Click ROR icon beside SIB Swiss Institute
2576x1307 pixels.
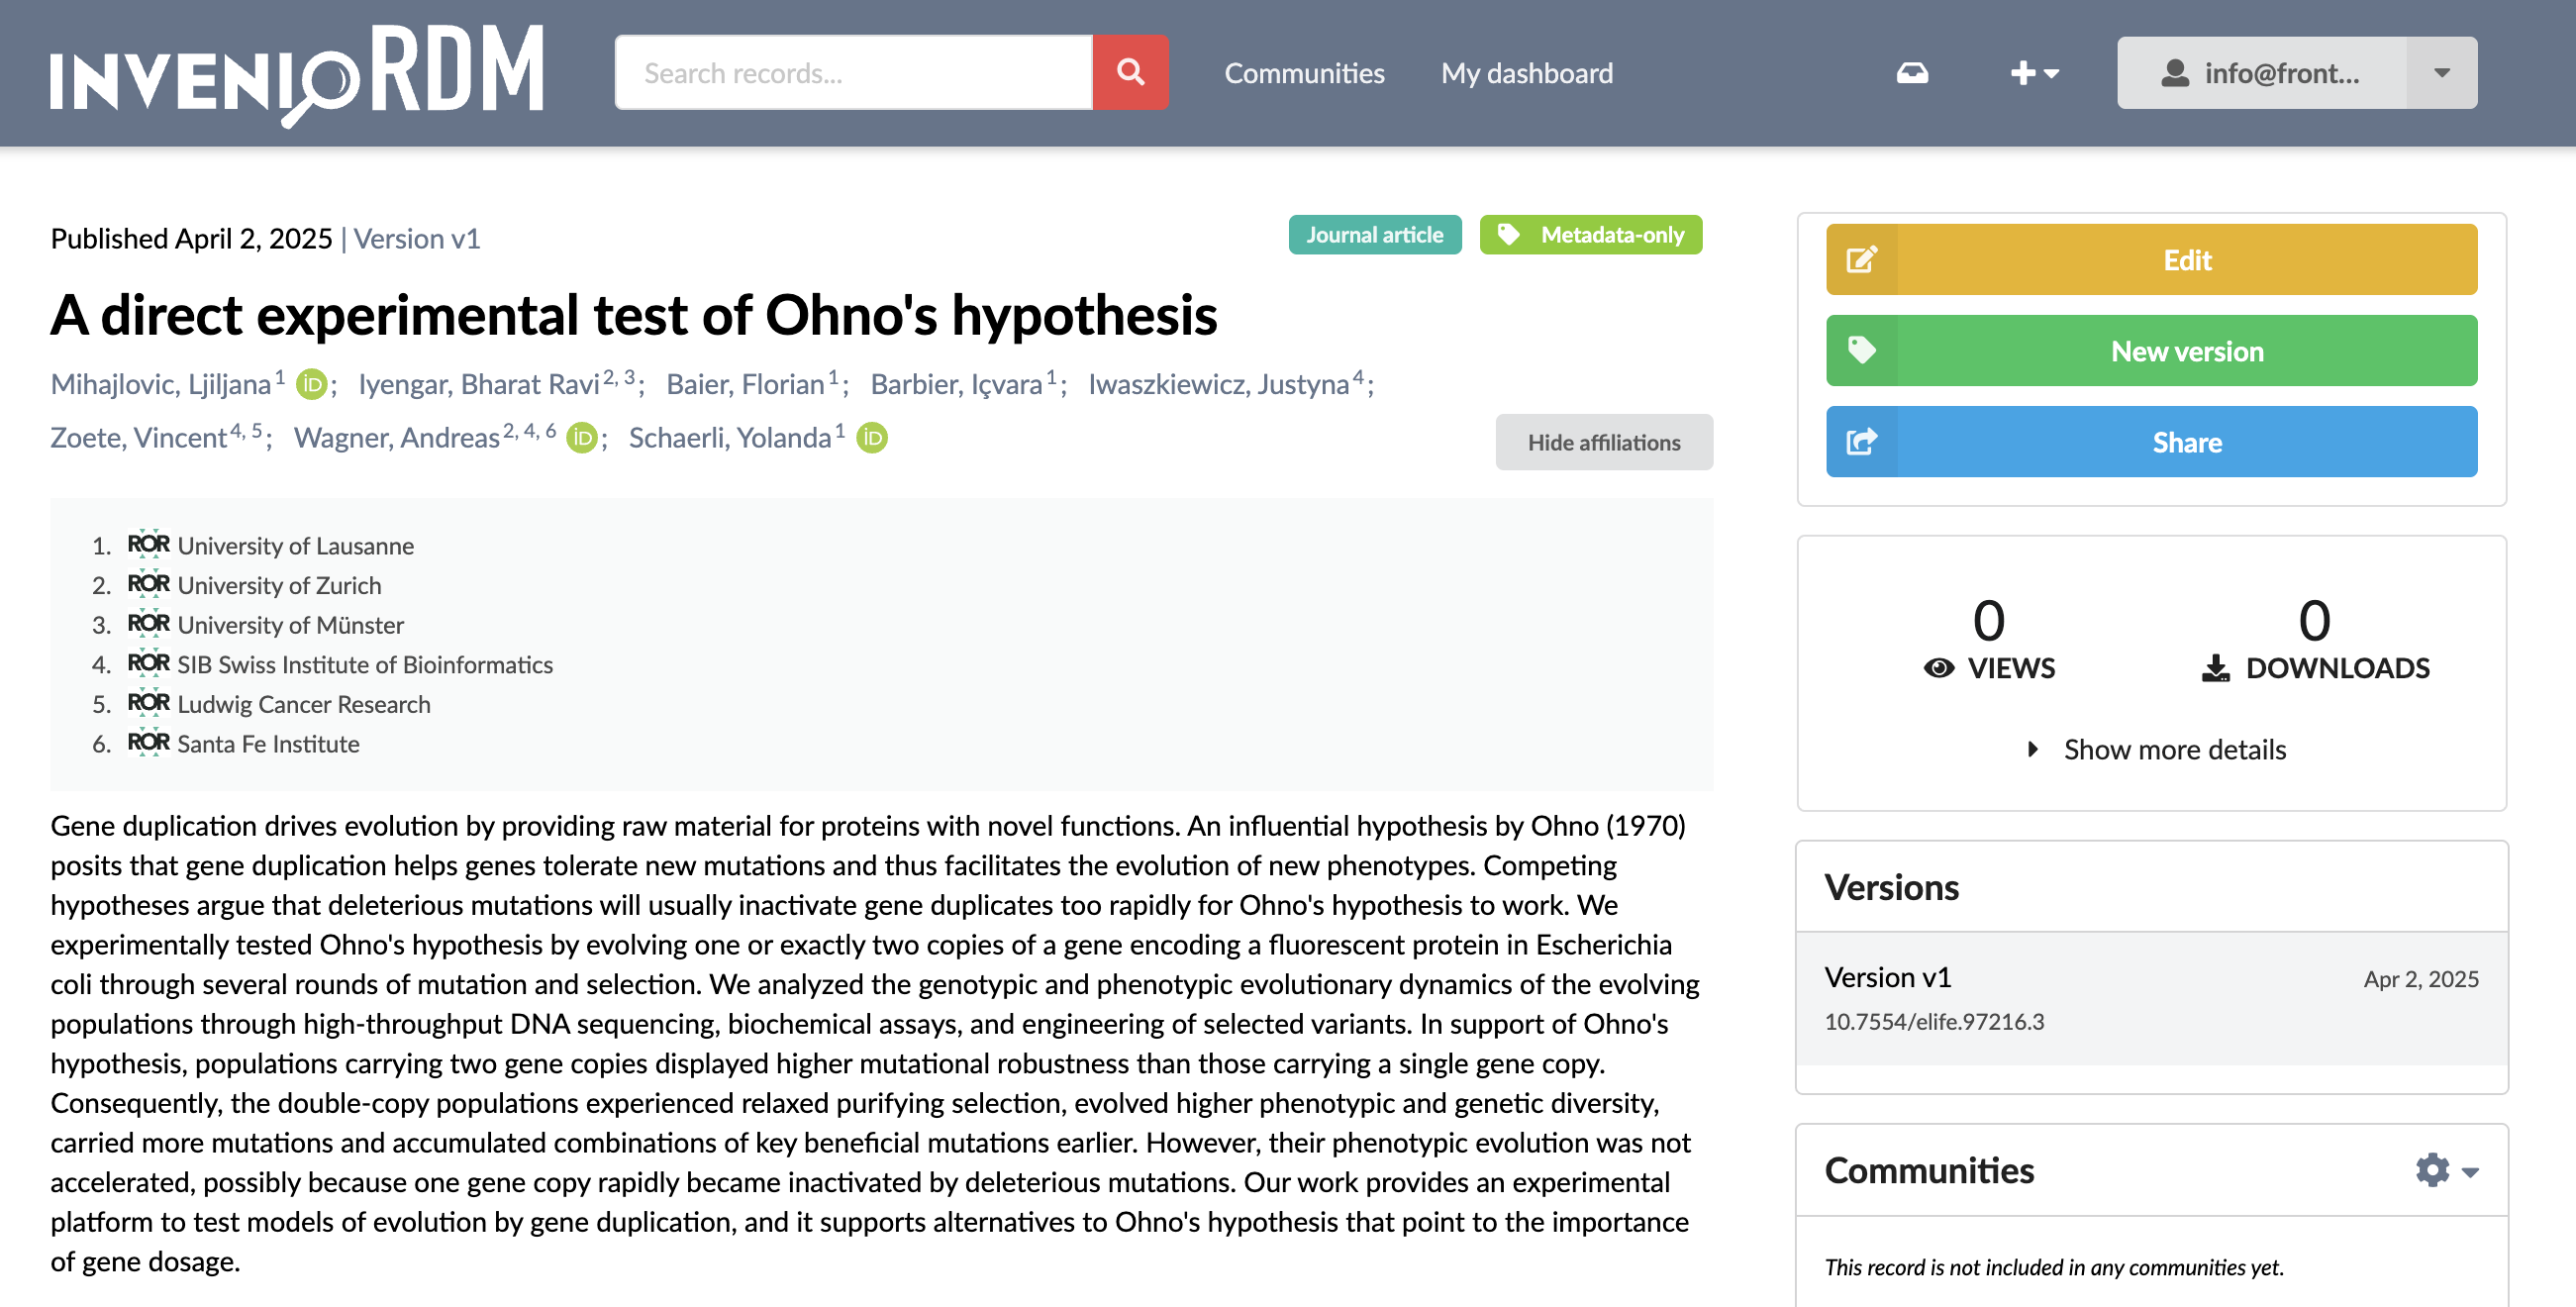(148, 664)
